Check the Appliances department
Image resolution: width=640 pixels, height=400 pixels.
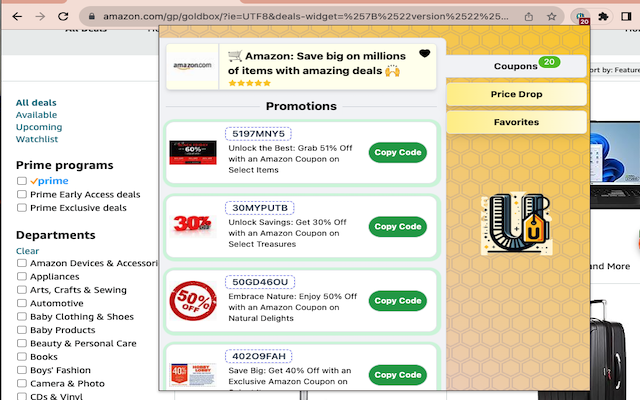pos(22,276)
